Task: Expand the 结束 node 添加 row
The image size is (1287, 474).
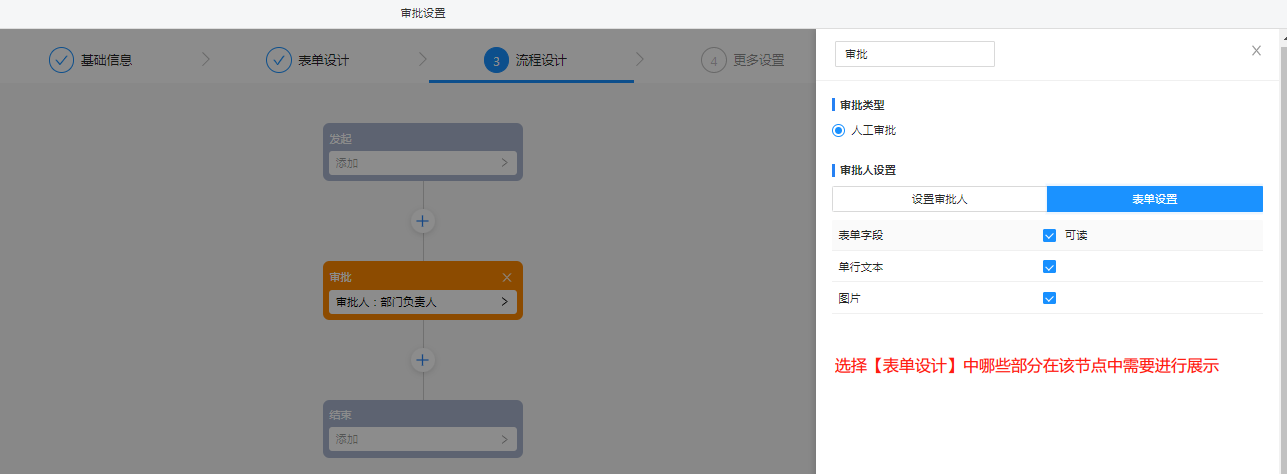Action: [x=422, y=439]
